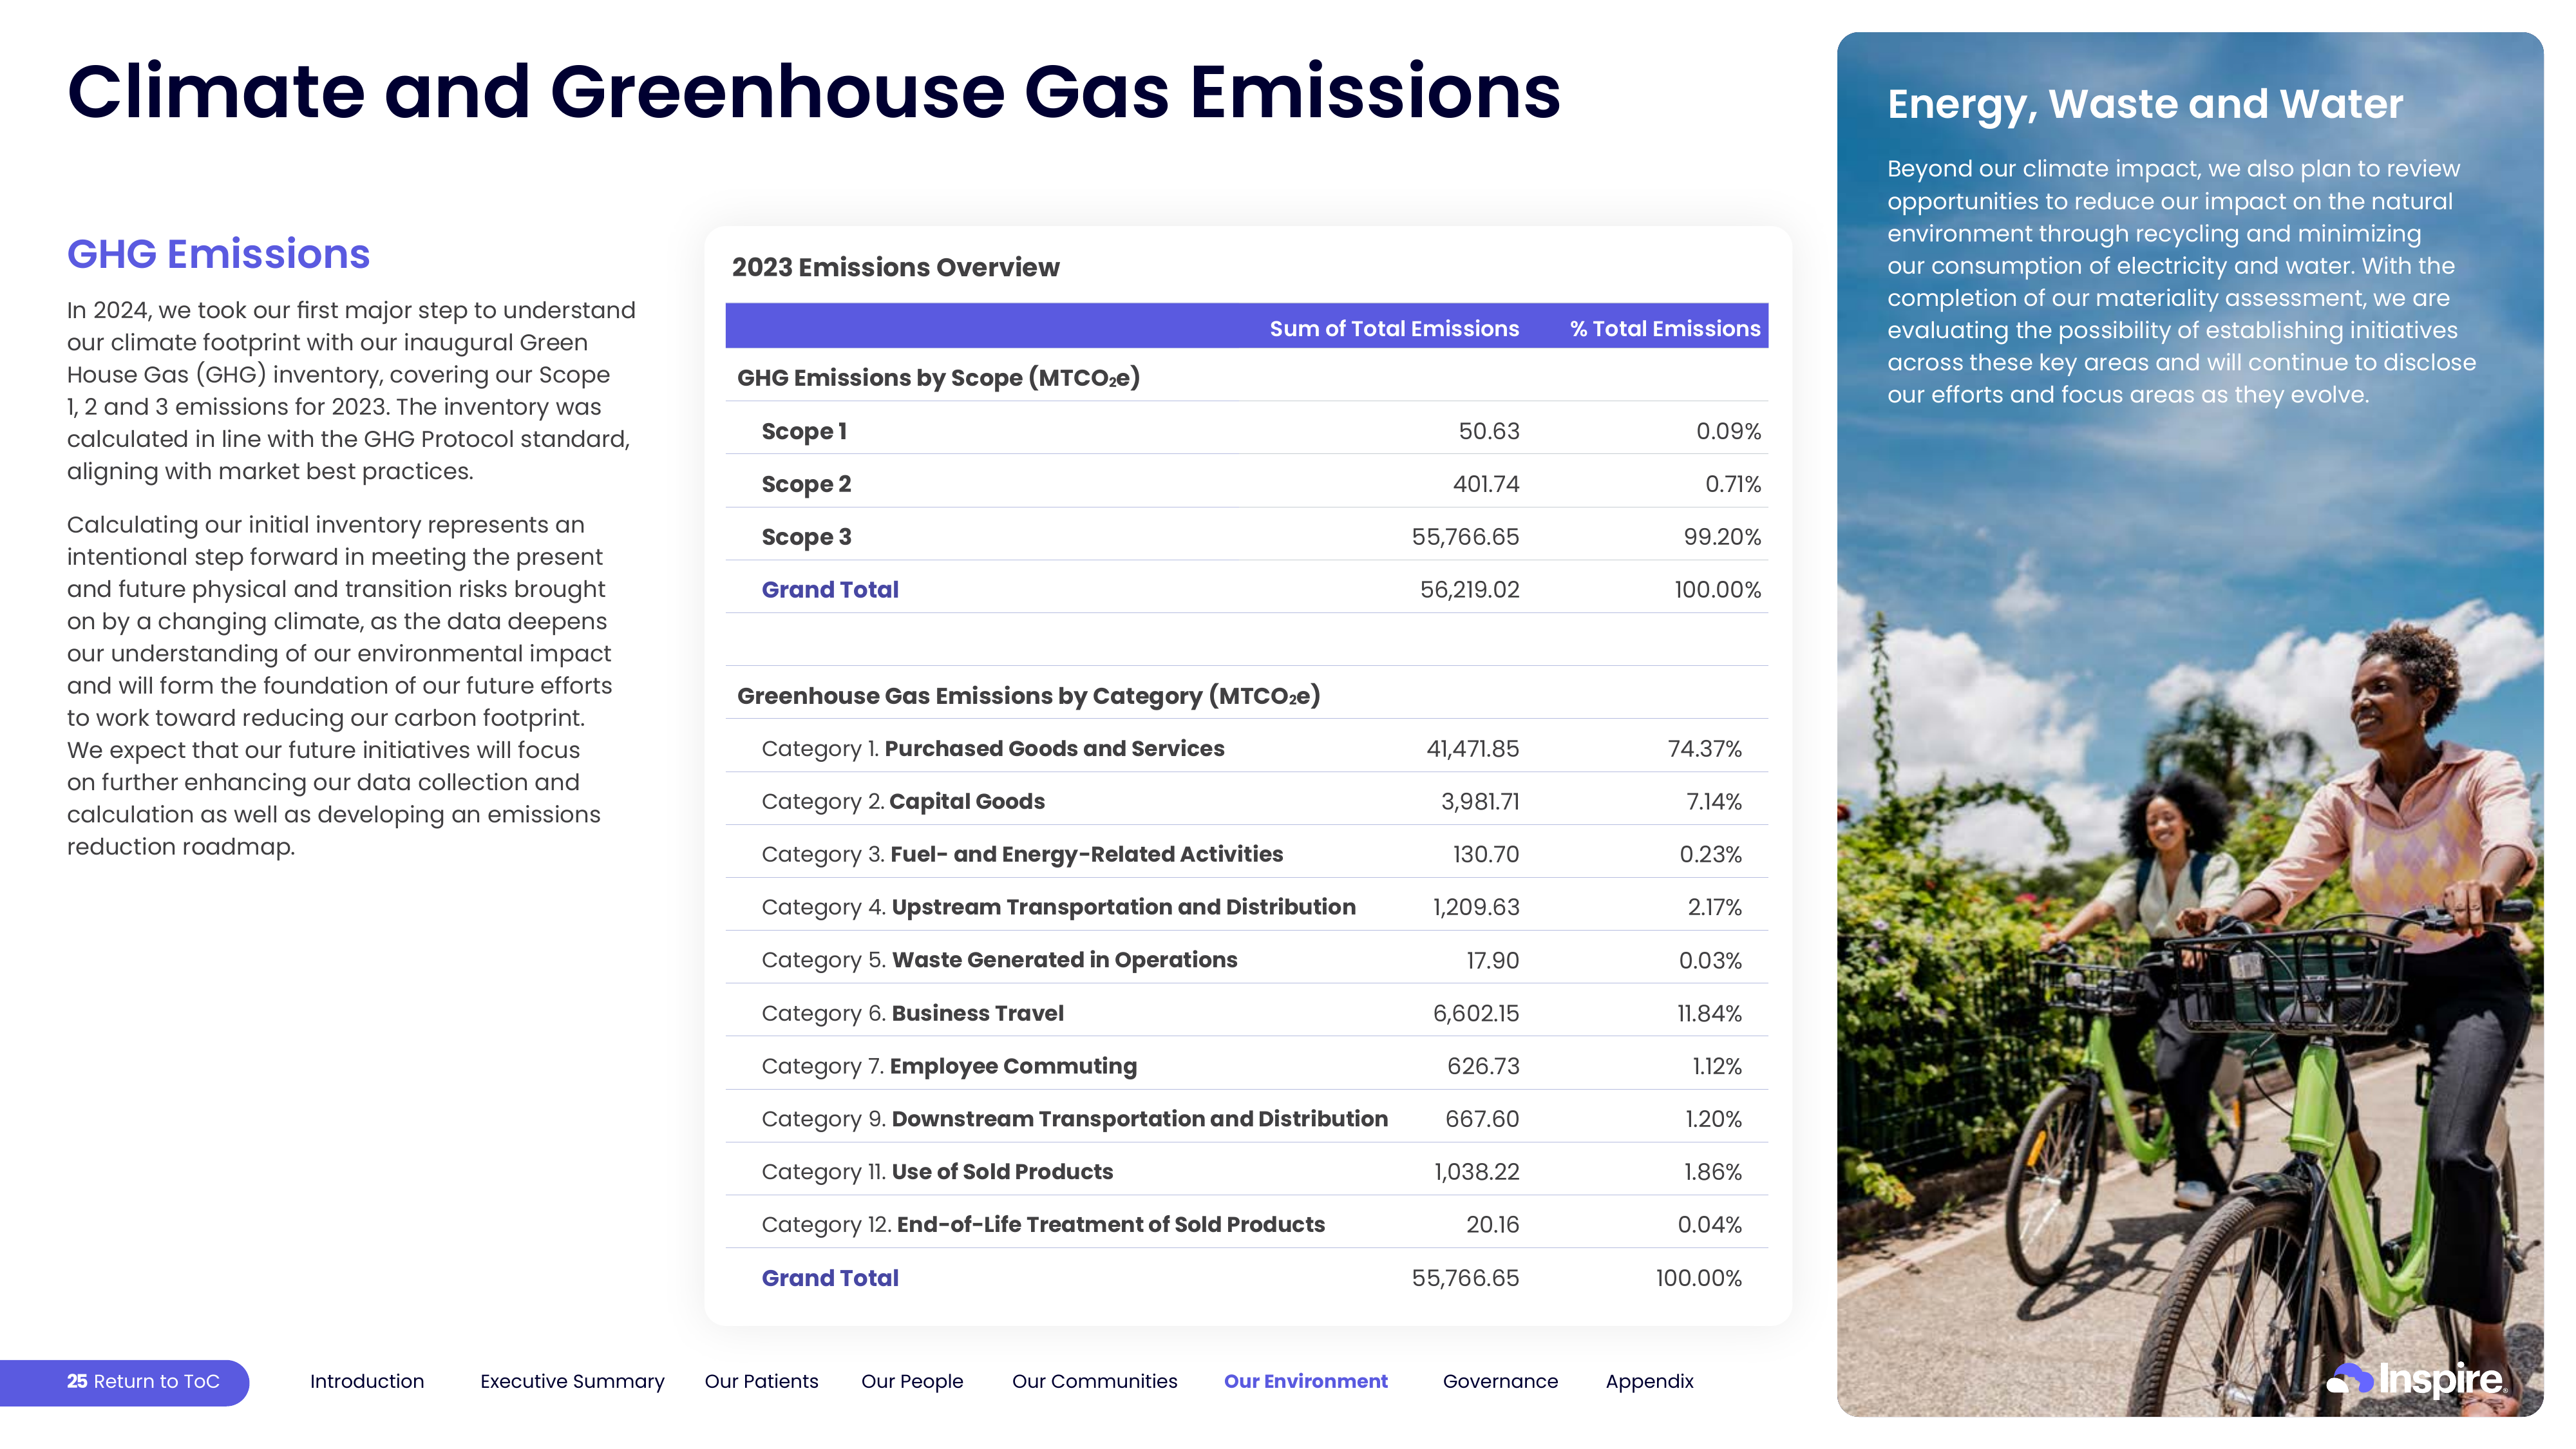Click the Return to ToC button
This screenshot has height=1449, width=2576.
[x=124, y=1381]
